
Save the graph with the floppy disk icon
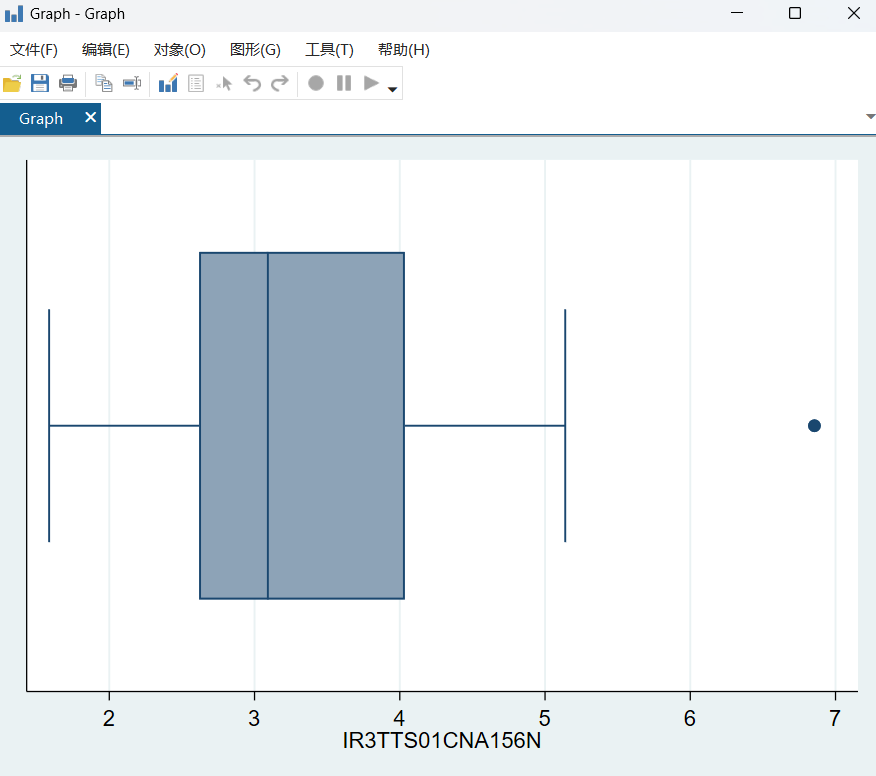40,84
